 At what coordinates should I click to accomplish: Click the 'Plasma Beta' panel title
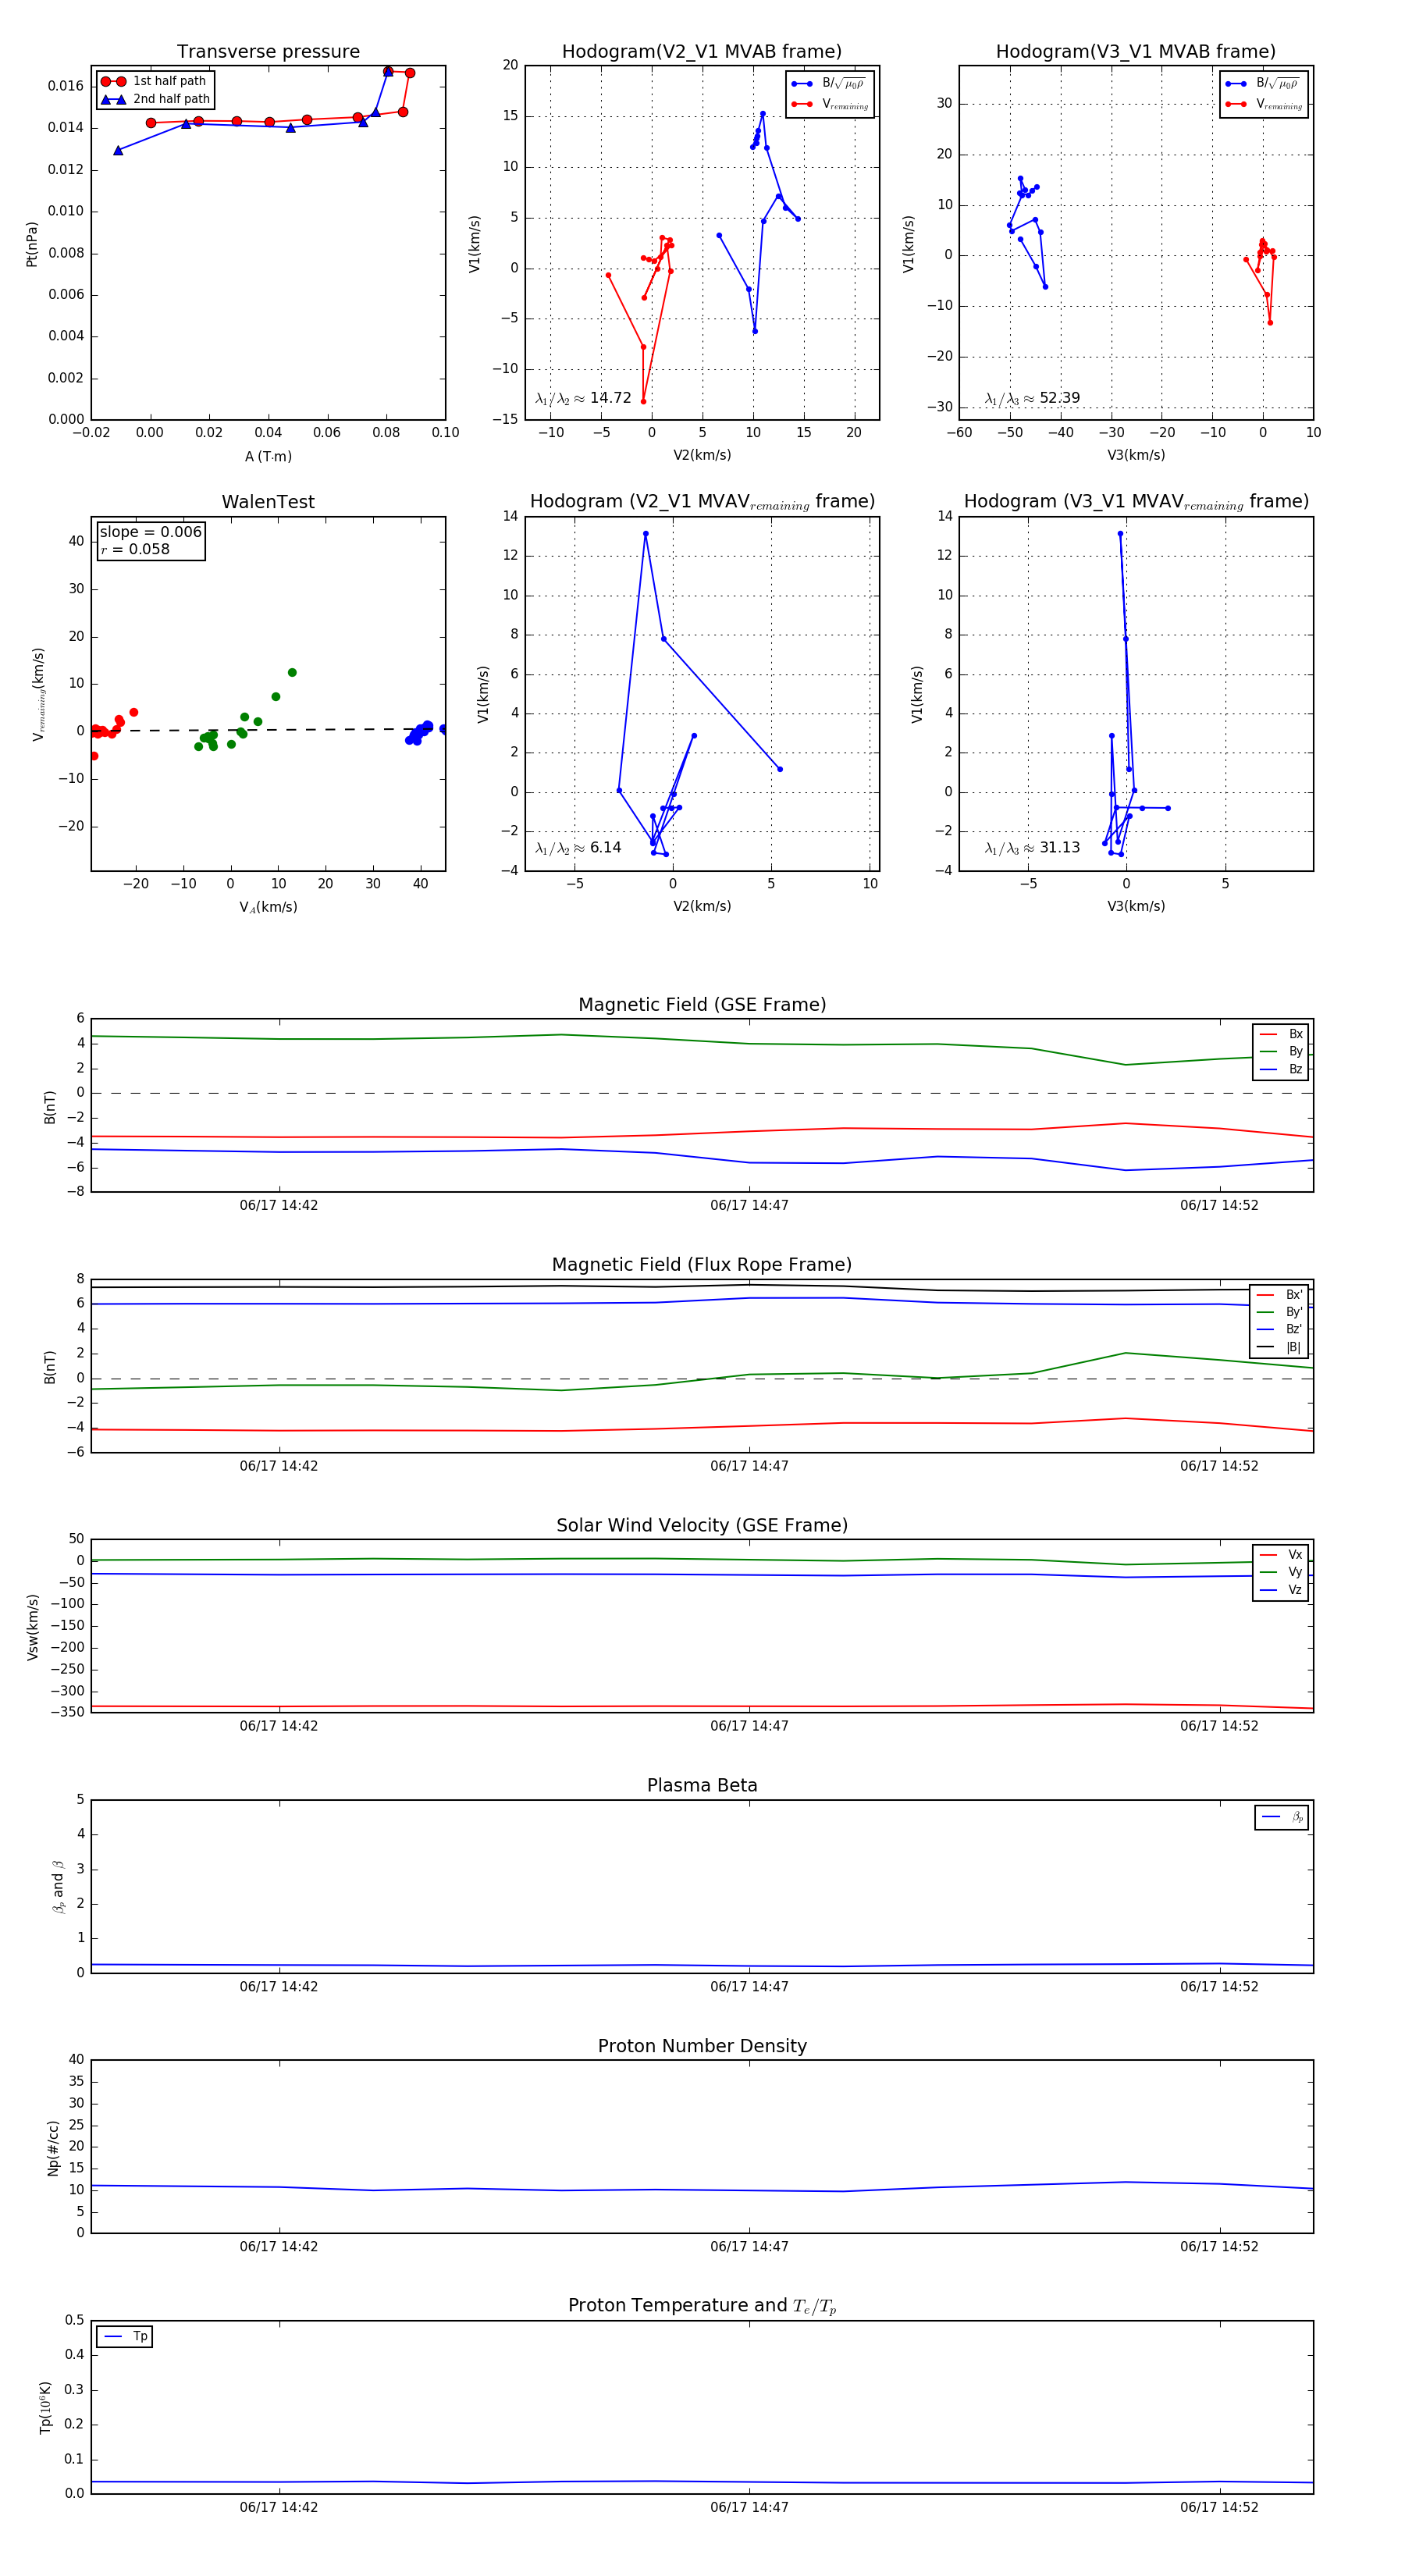(x=702, y=1785)
